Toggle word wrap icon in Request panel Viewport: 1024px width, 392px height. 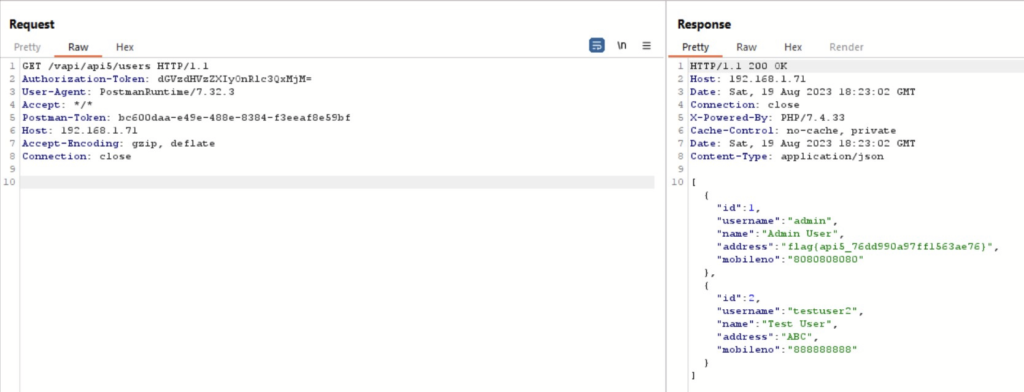point(597,46)
